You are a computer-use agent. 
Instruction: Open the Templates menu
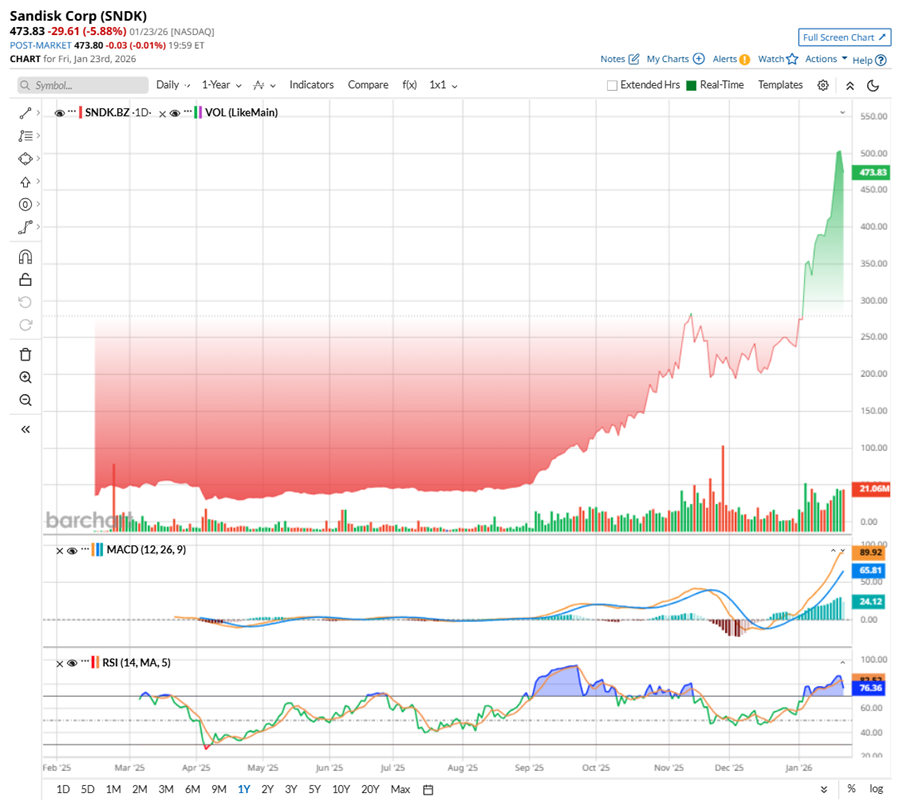(x=780, y=85)
